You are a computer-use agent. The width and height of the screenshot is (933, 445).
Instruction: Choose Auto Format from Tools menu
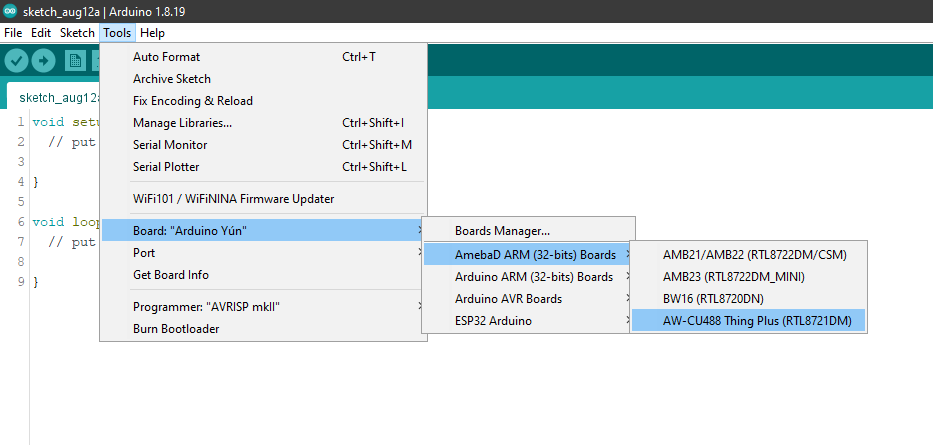pyautogui.click(x=263, y=57)
